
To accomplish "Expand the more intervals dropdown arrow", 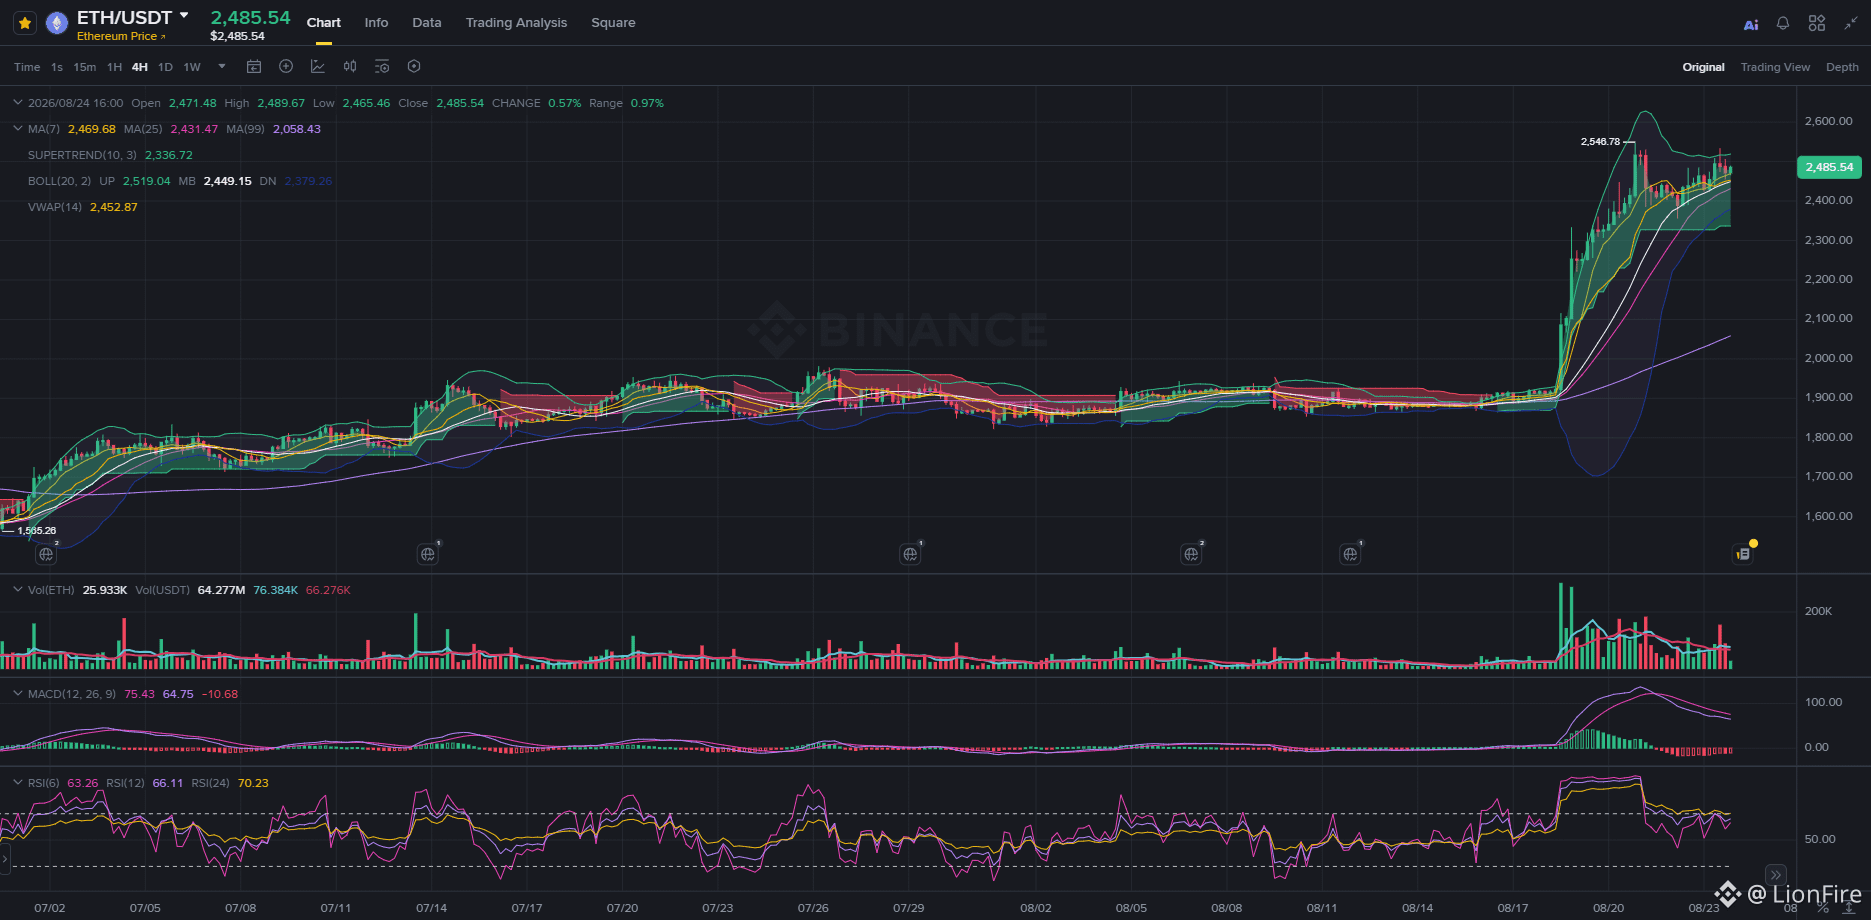I will pos(222,67).
